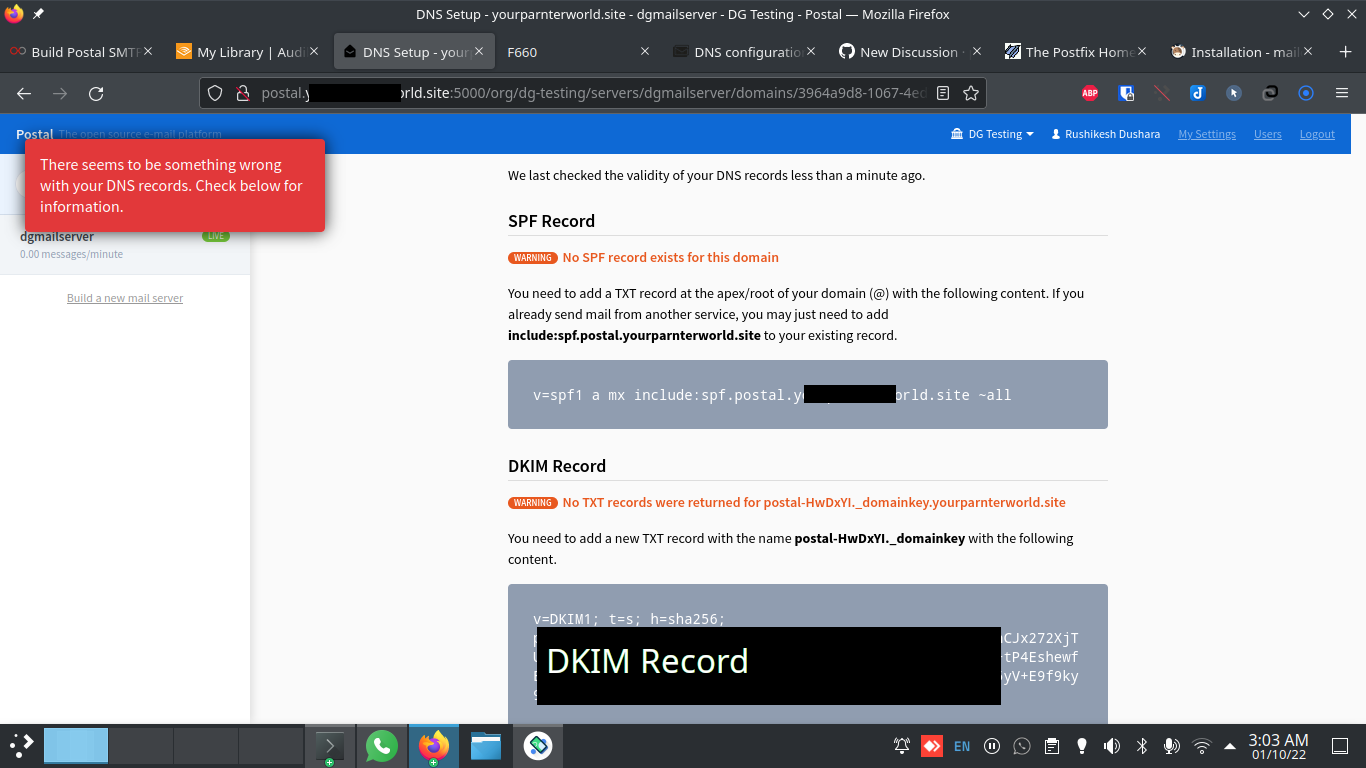Open the Users link
This screenshot has width=1366, height=768.
[x=1268, y=134]
